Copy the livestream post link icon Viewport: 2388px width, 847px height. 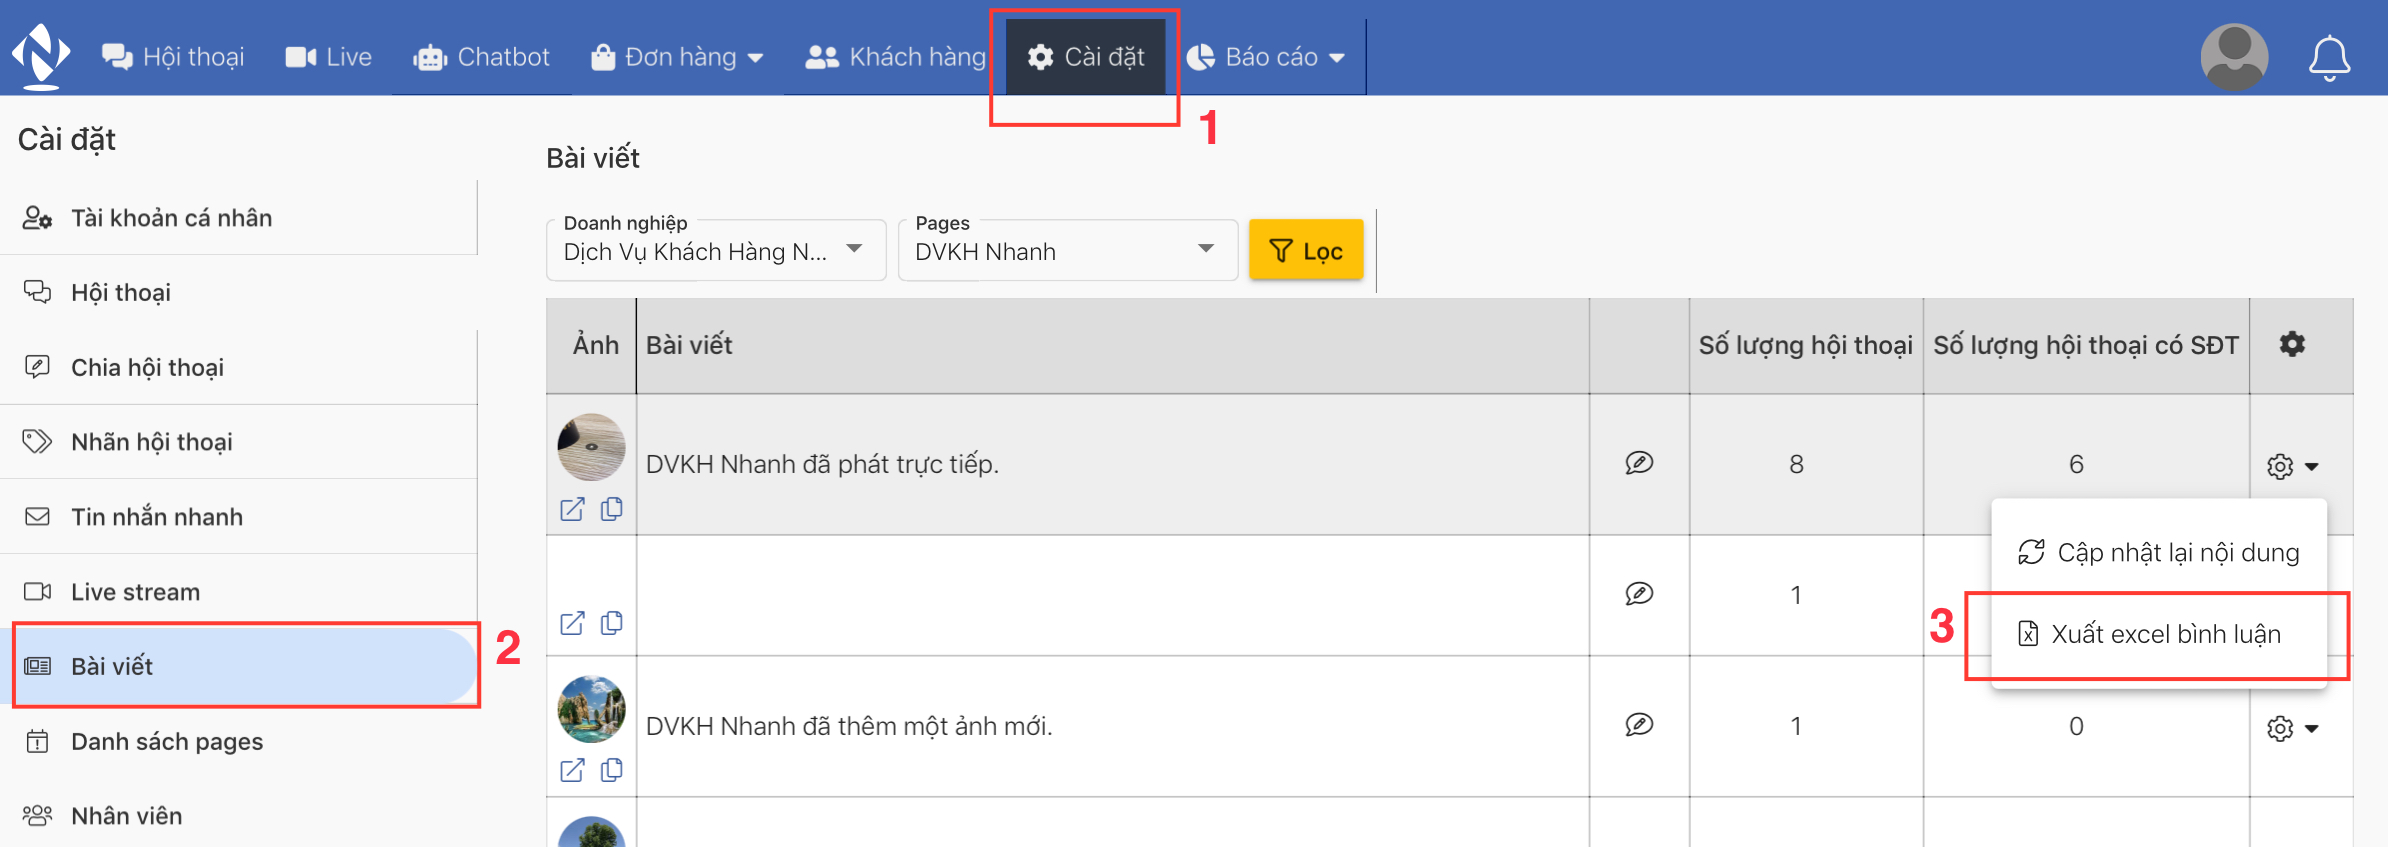[612, 510]
